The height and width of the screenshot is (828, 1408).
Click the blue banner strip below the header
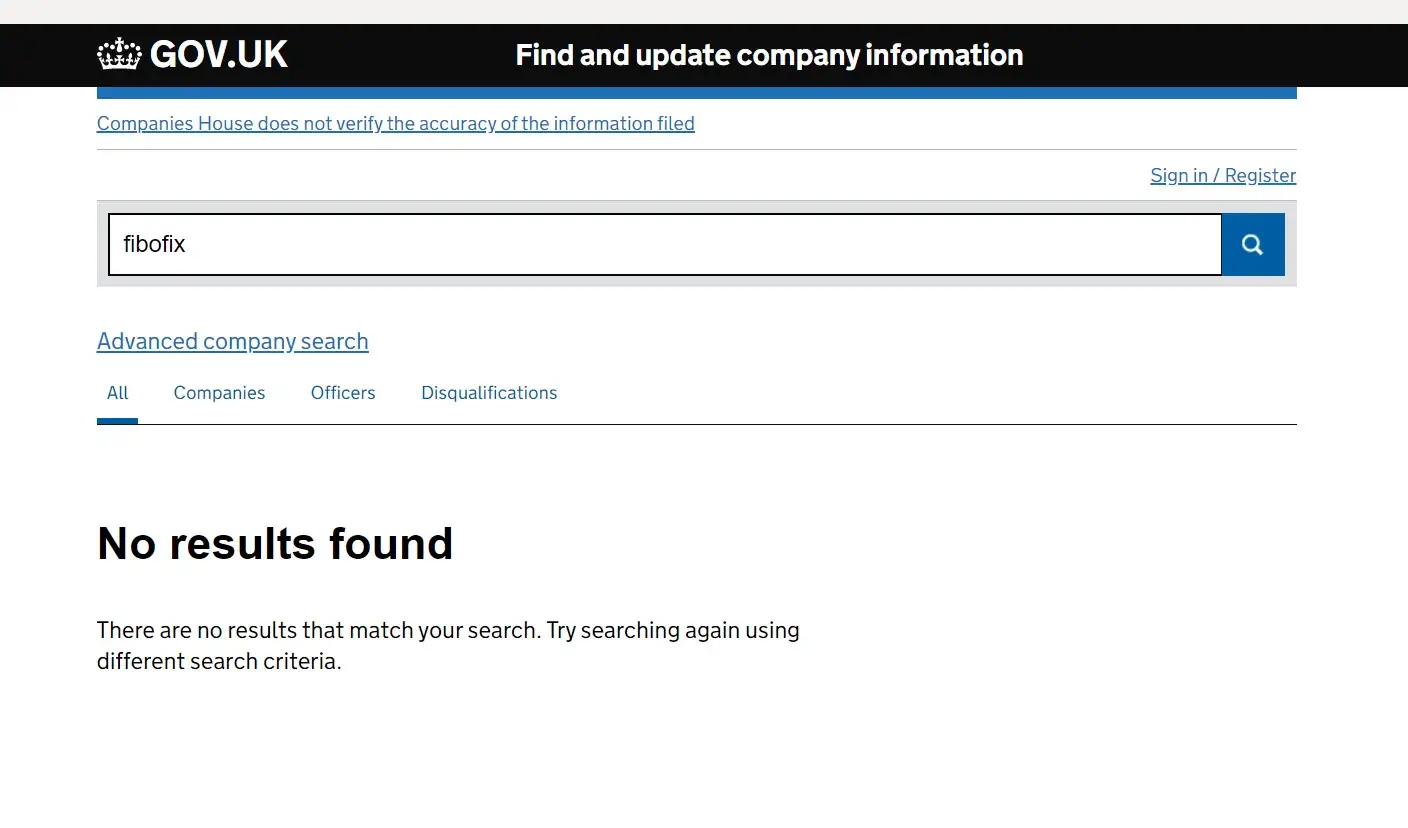pos(697,93)
